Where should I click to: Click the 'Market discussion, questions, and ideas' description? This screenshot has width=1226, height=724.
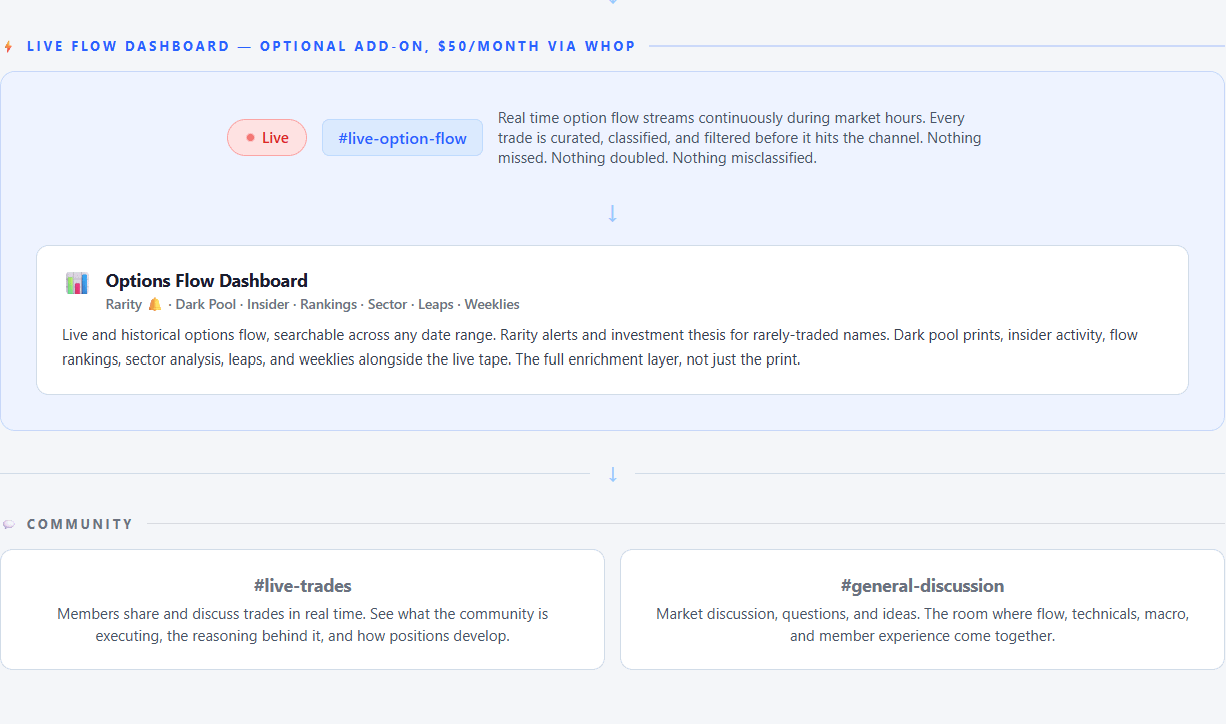tap(923, 625)
